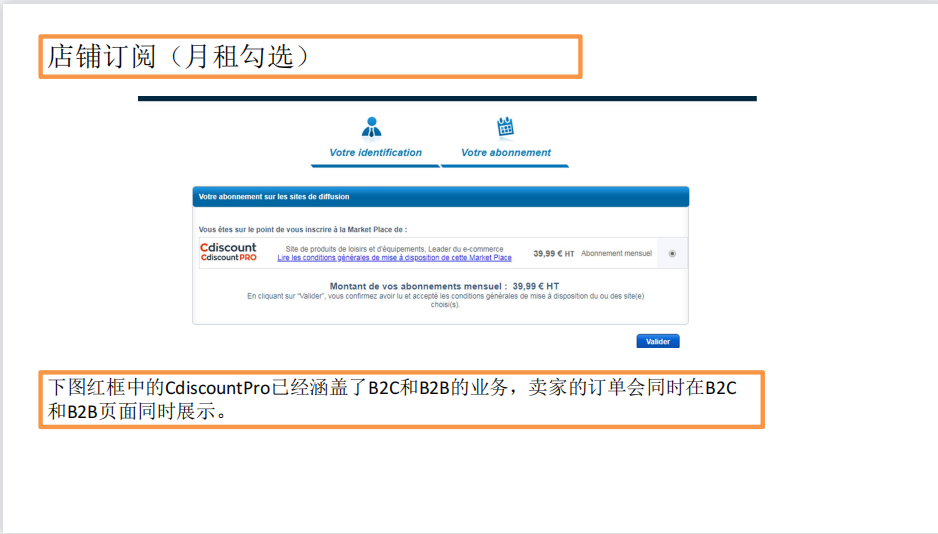Click the Site de produits de loisirs description

coord(394,249)
